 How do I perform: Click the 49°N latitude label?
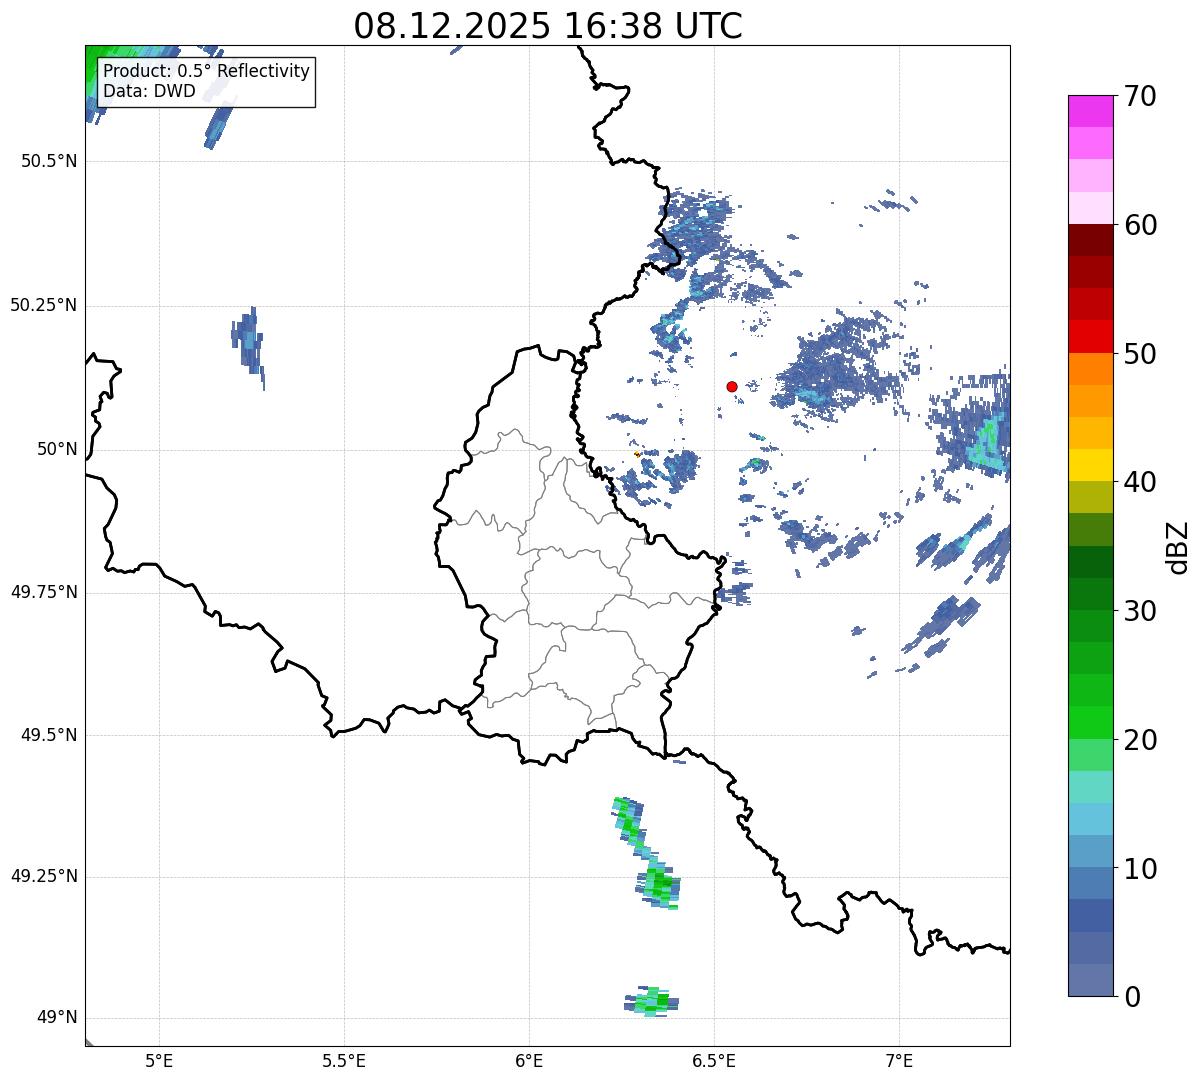point(57,1018)
